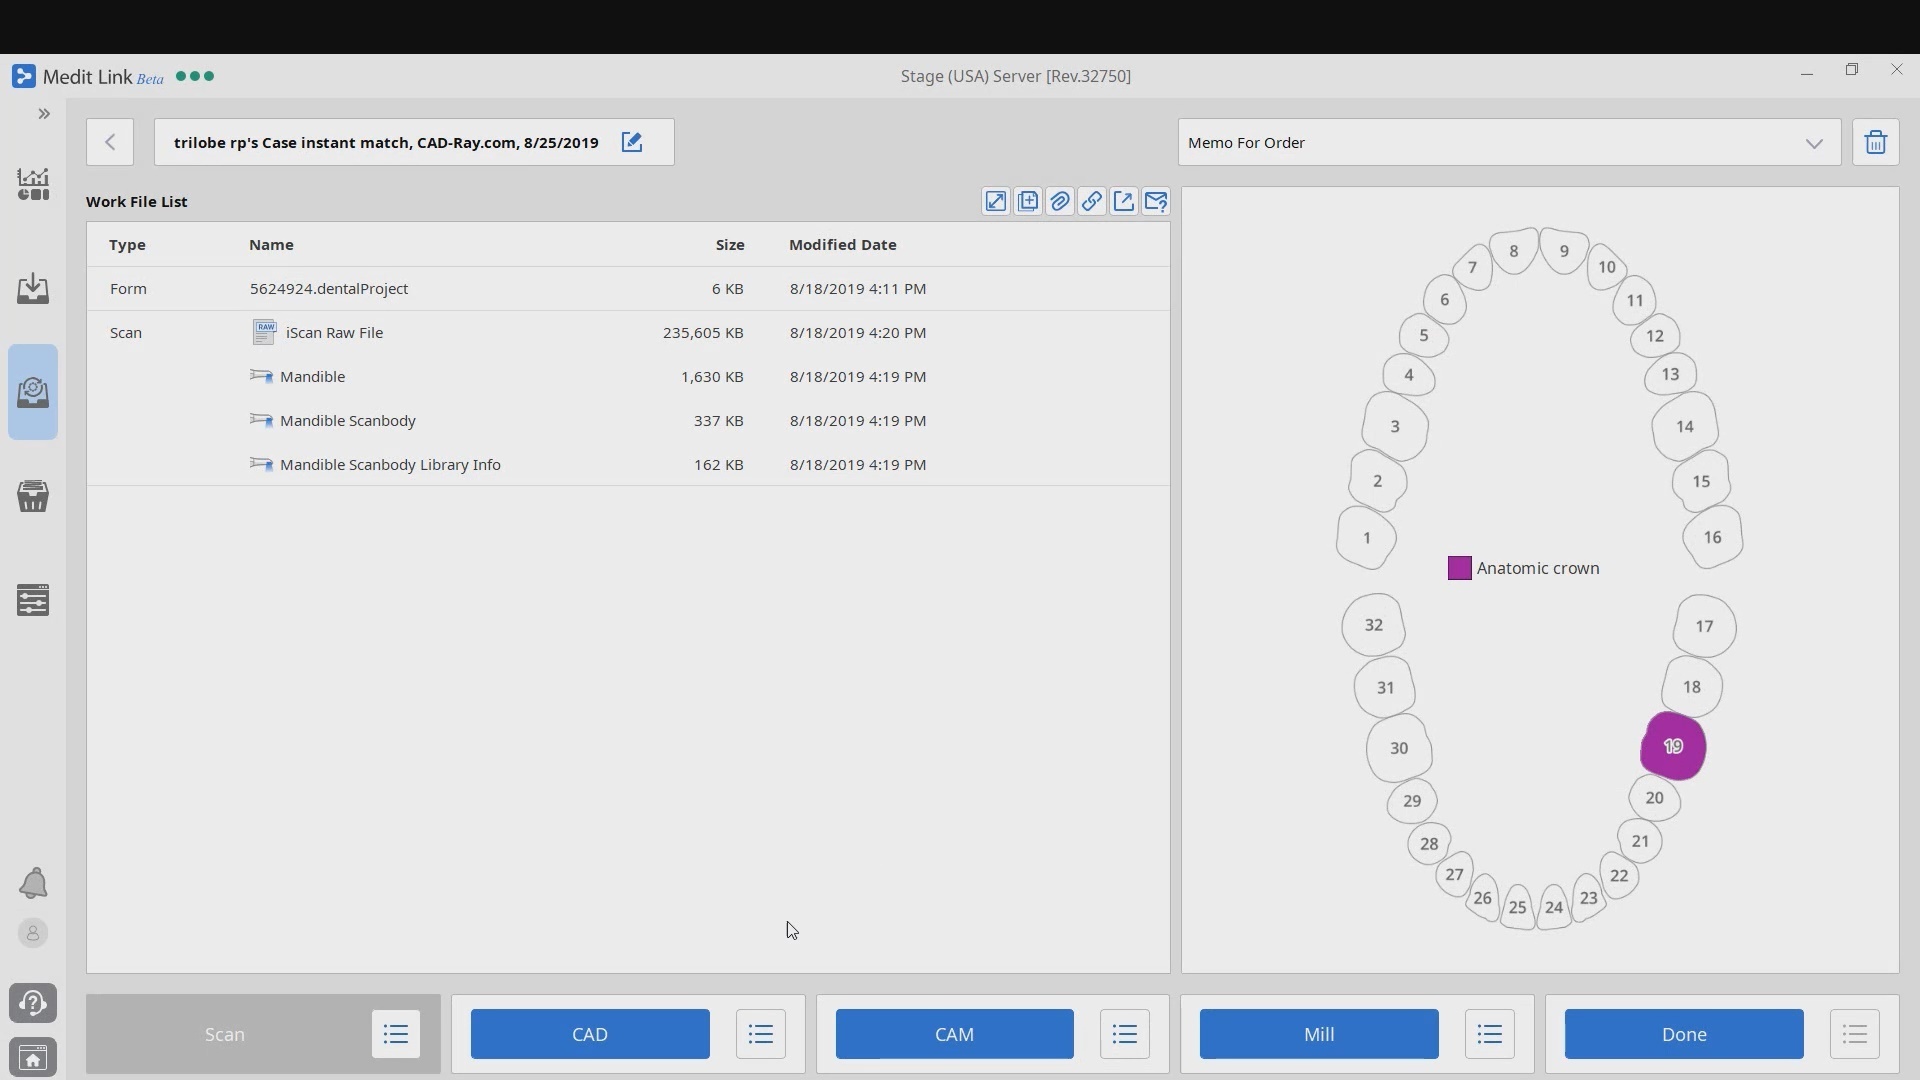
Task: Select tooth 32 on the dental chart
Action: pos(1373,625)
